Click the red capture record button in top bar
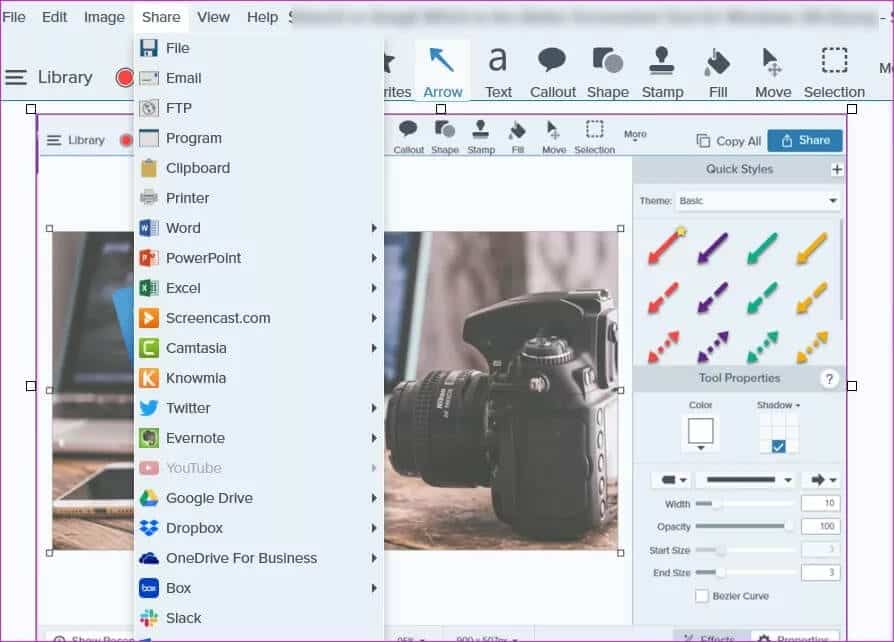 pos(124,77)
